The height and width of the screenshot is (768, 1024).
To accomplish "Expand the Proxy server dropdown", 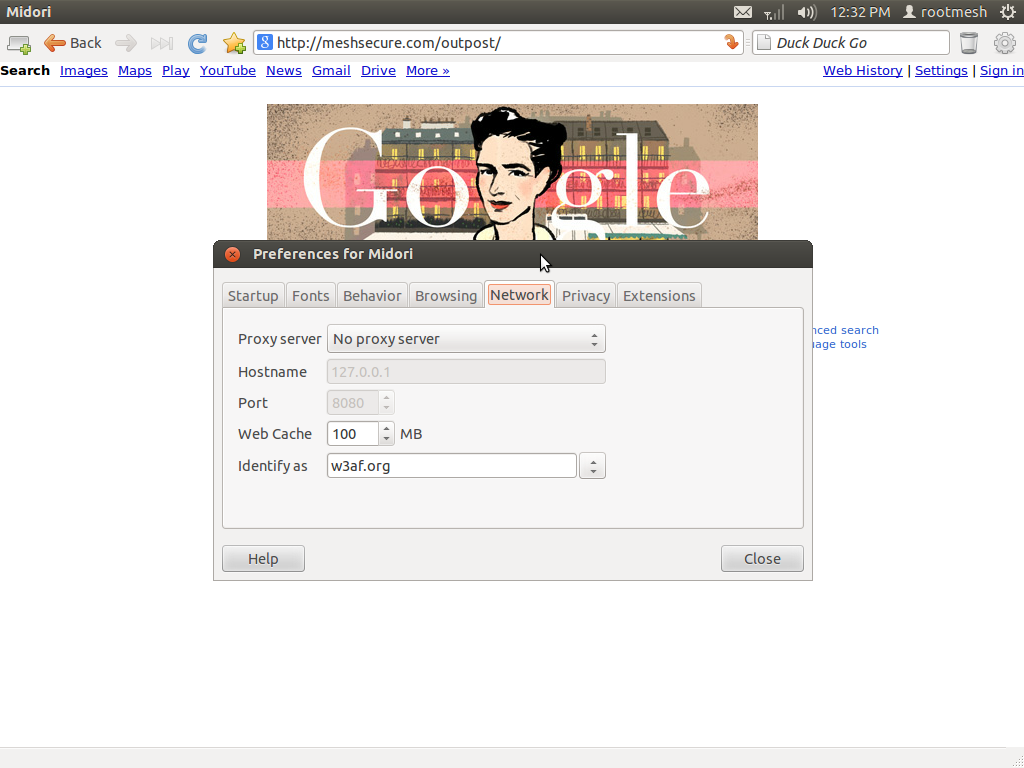I will click(466, 339).
